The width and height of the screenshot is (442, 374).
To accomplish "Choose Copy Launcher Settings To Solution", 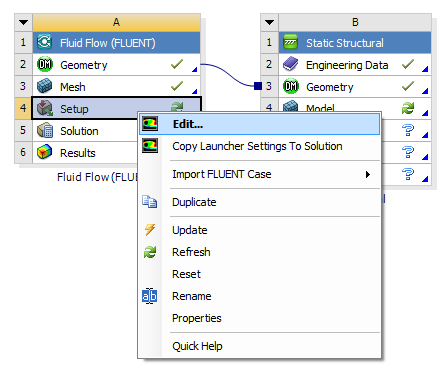I will click(259, 146).
